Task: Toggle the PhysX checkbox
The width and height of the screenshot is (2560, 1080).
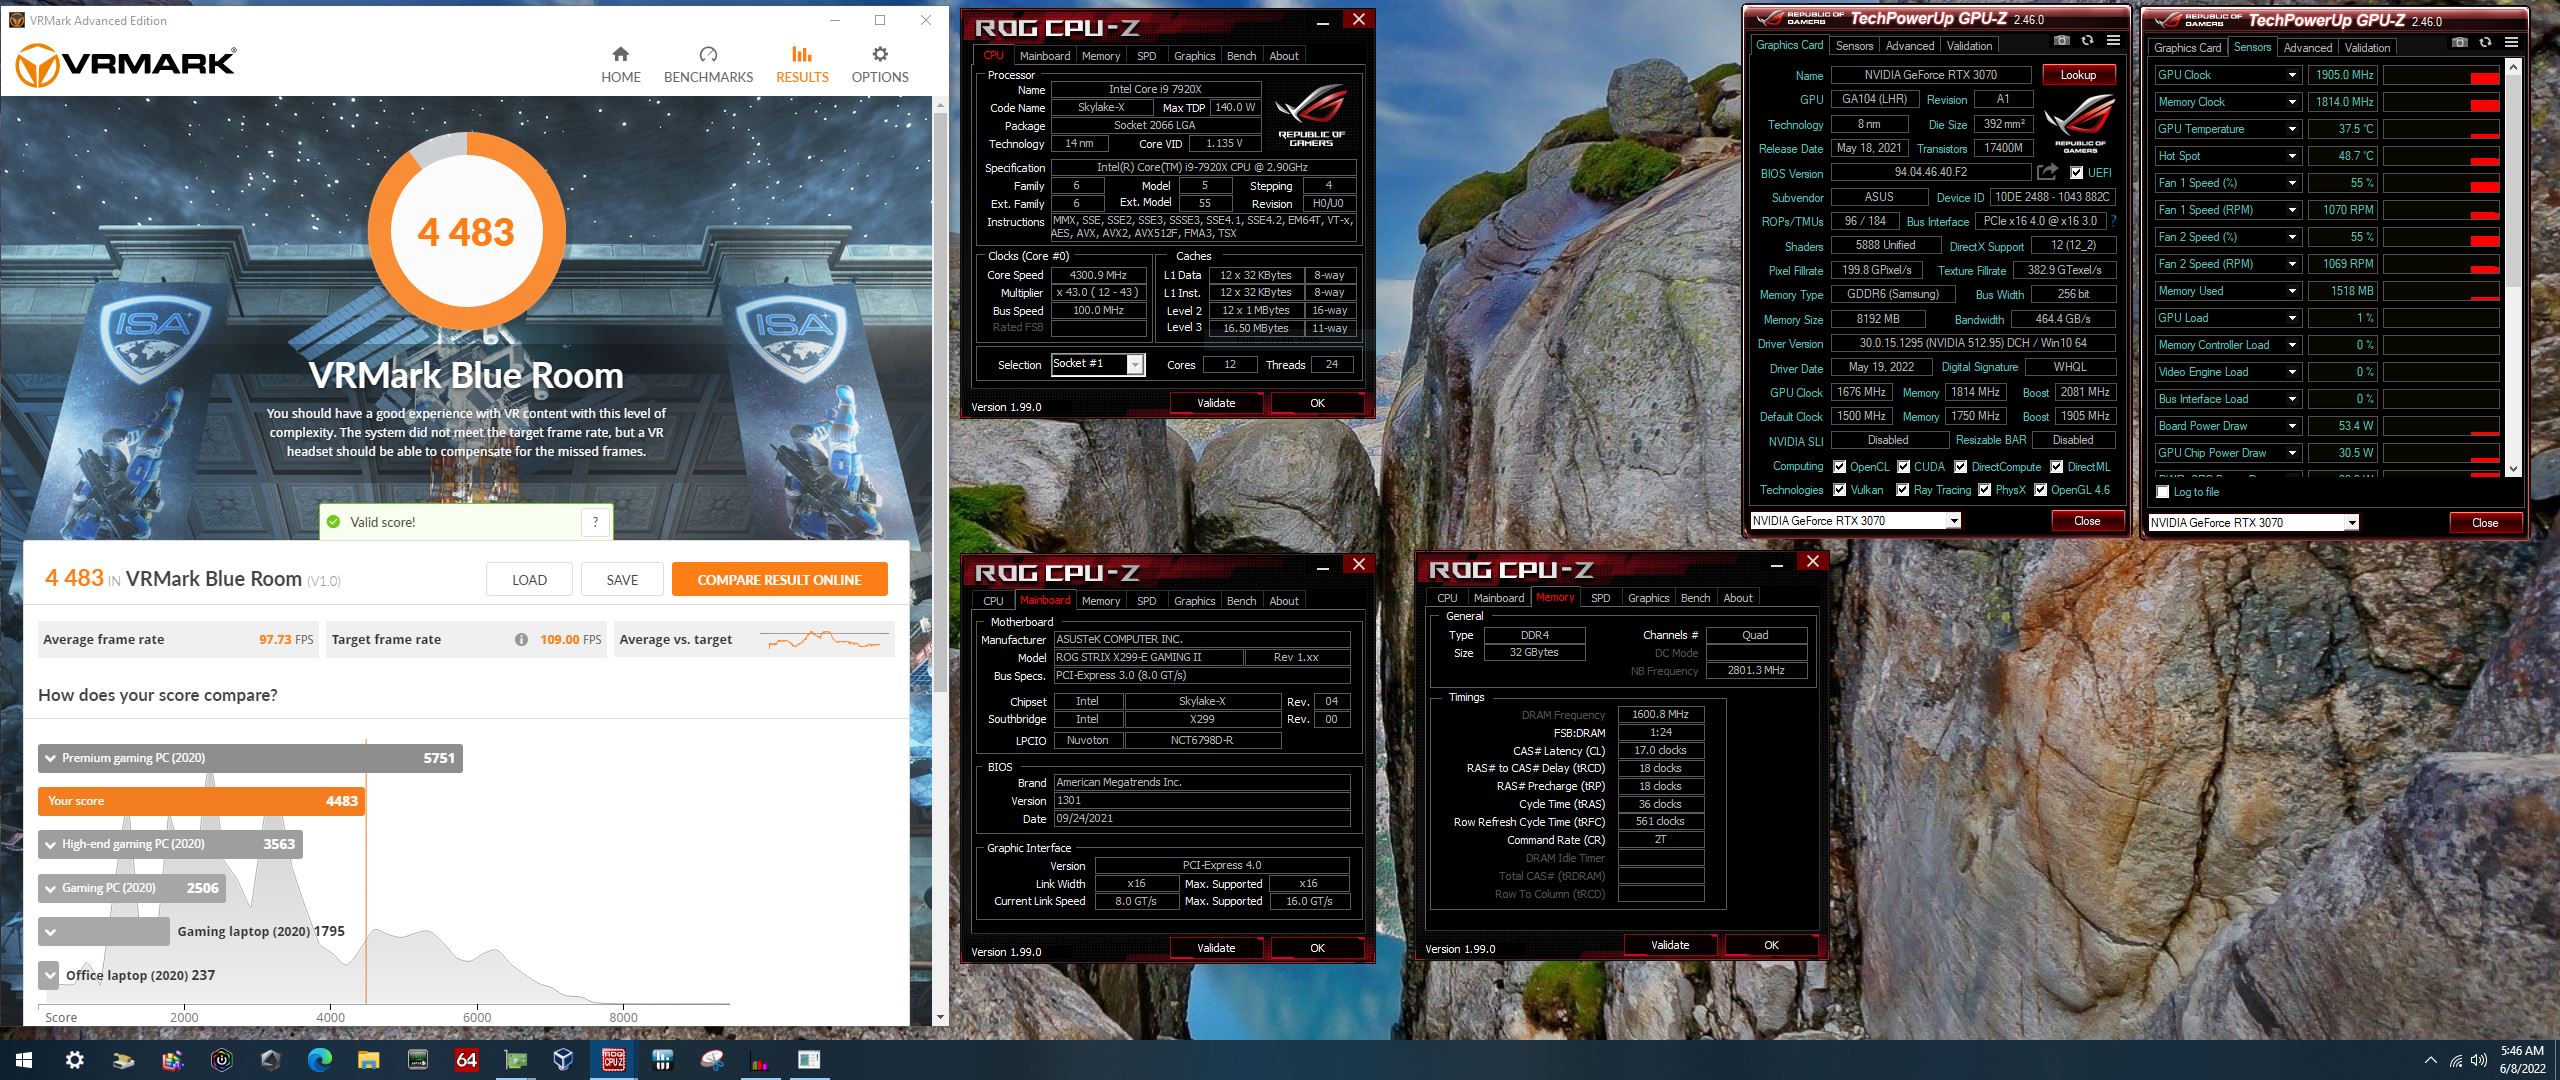Action: [x=1984, y=489]
